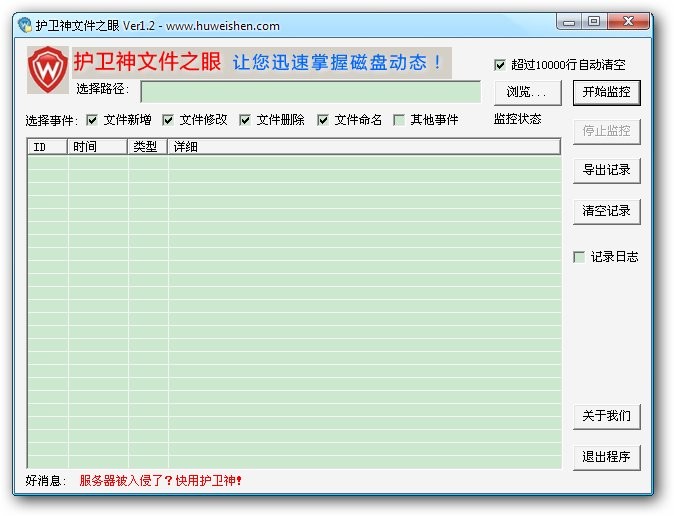Exit with 退出程序 button
This screenshot has height=516, width=674.
coord(607,458)
